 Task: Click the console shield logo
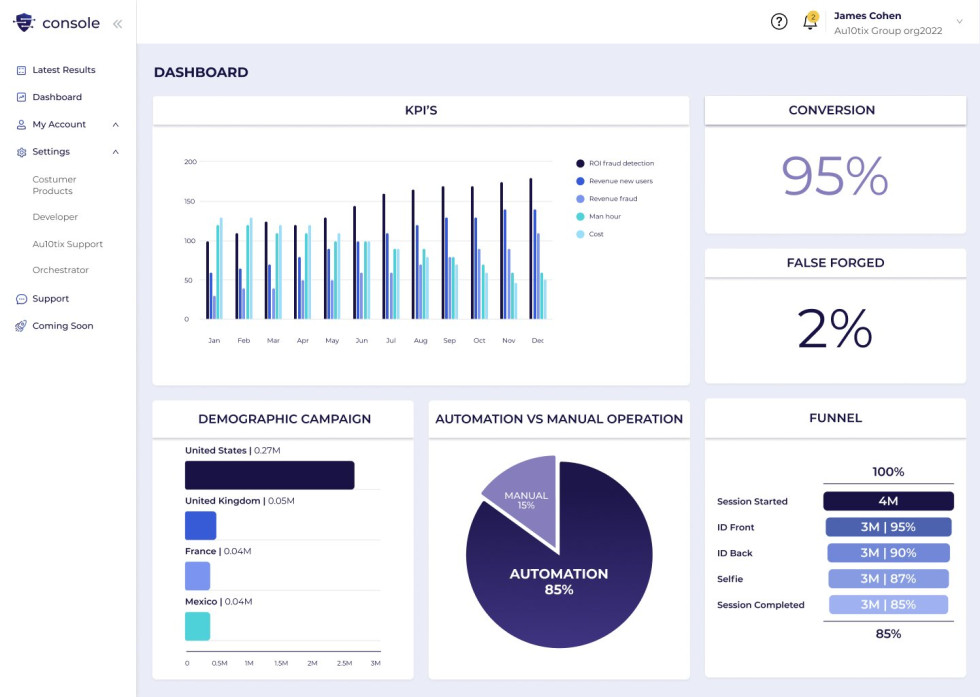pos(24,22)
